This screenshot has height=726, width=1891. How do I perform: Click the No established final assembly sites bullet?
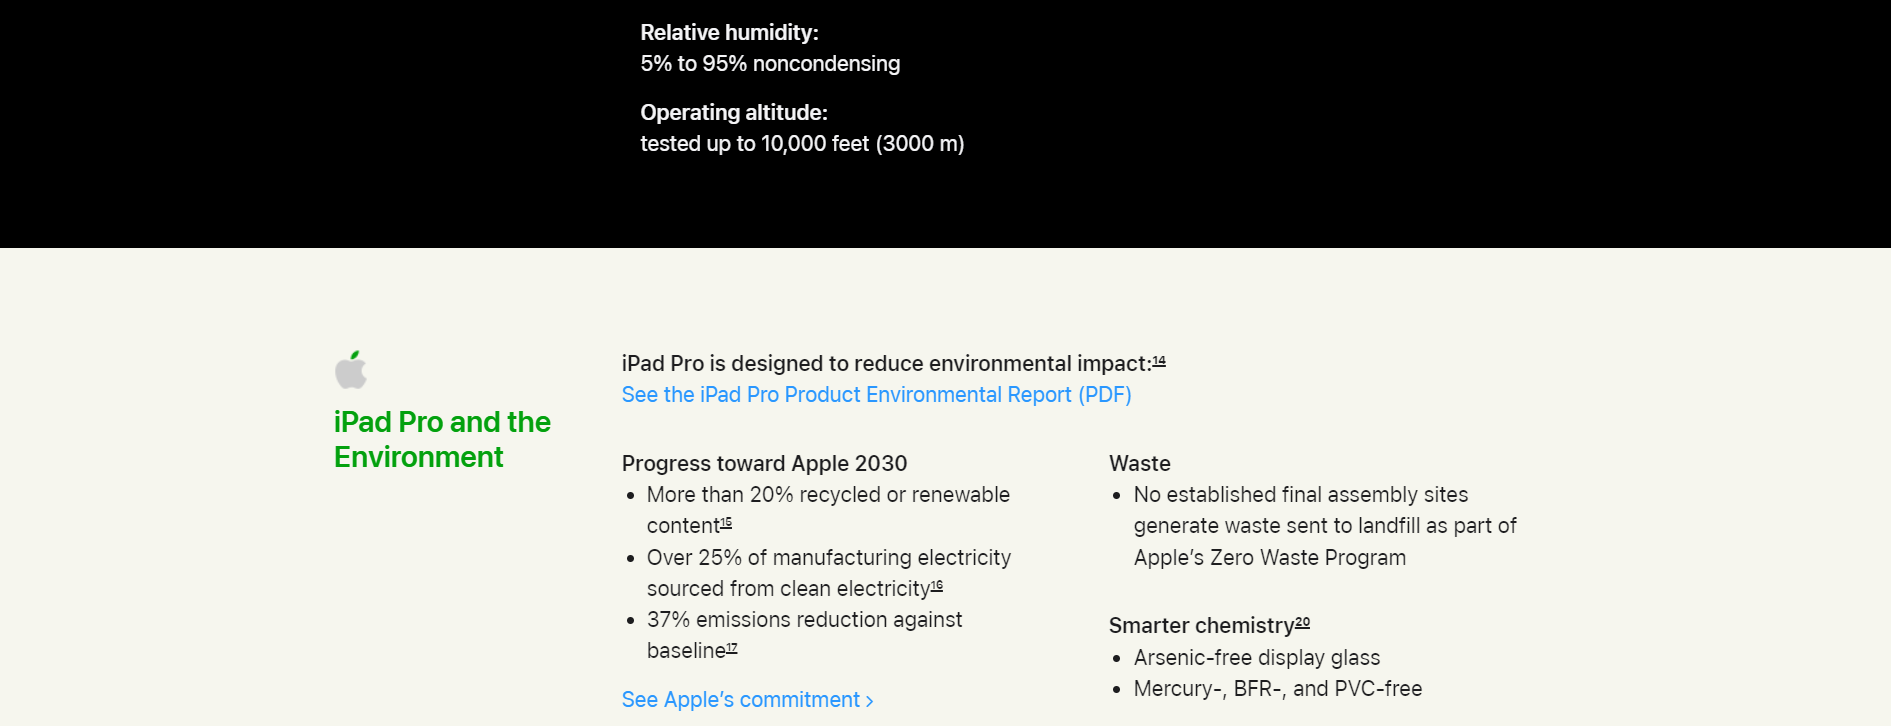[x=1325, y=526]
